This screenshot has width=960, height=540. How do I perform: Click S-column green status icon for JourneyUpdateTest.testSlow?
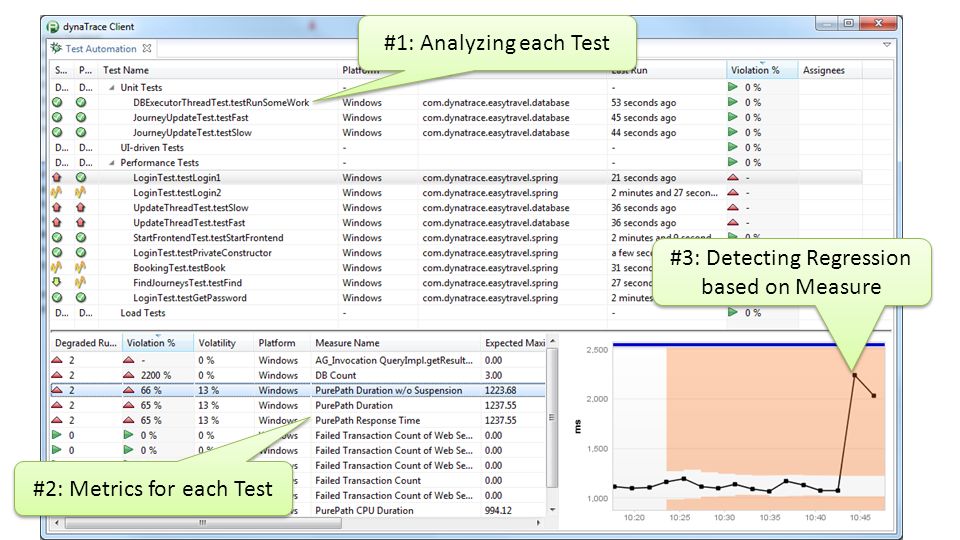coord(57,132)
